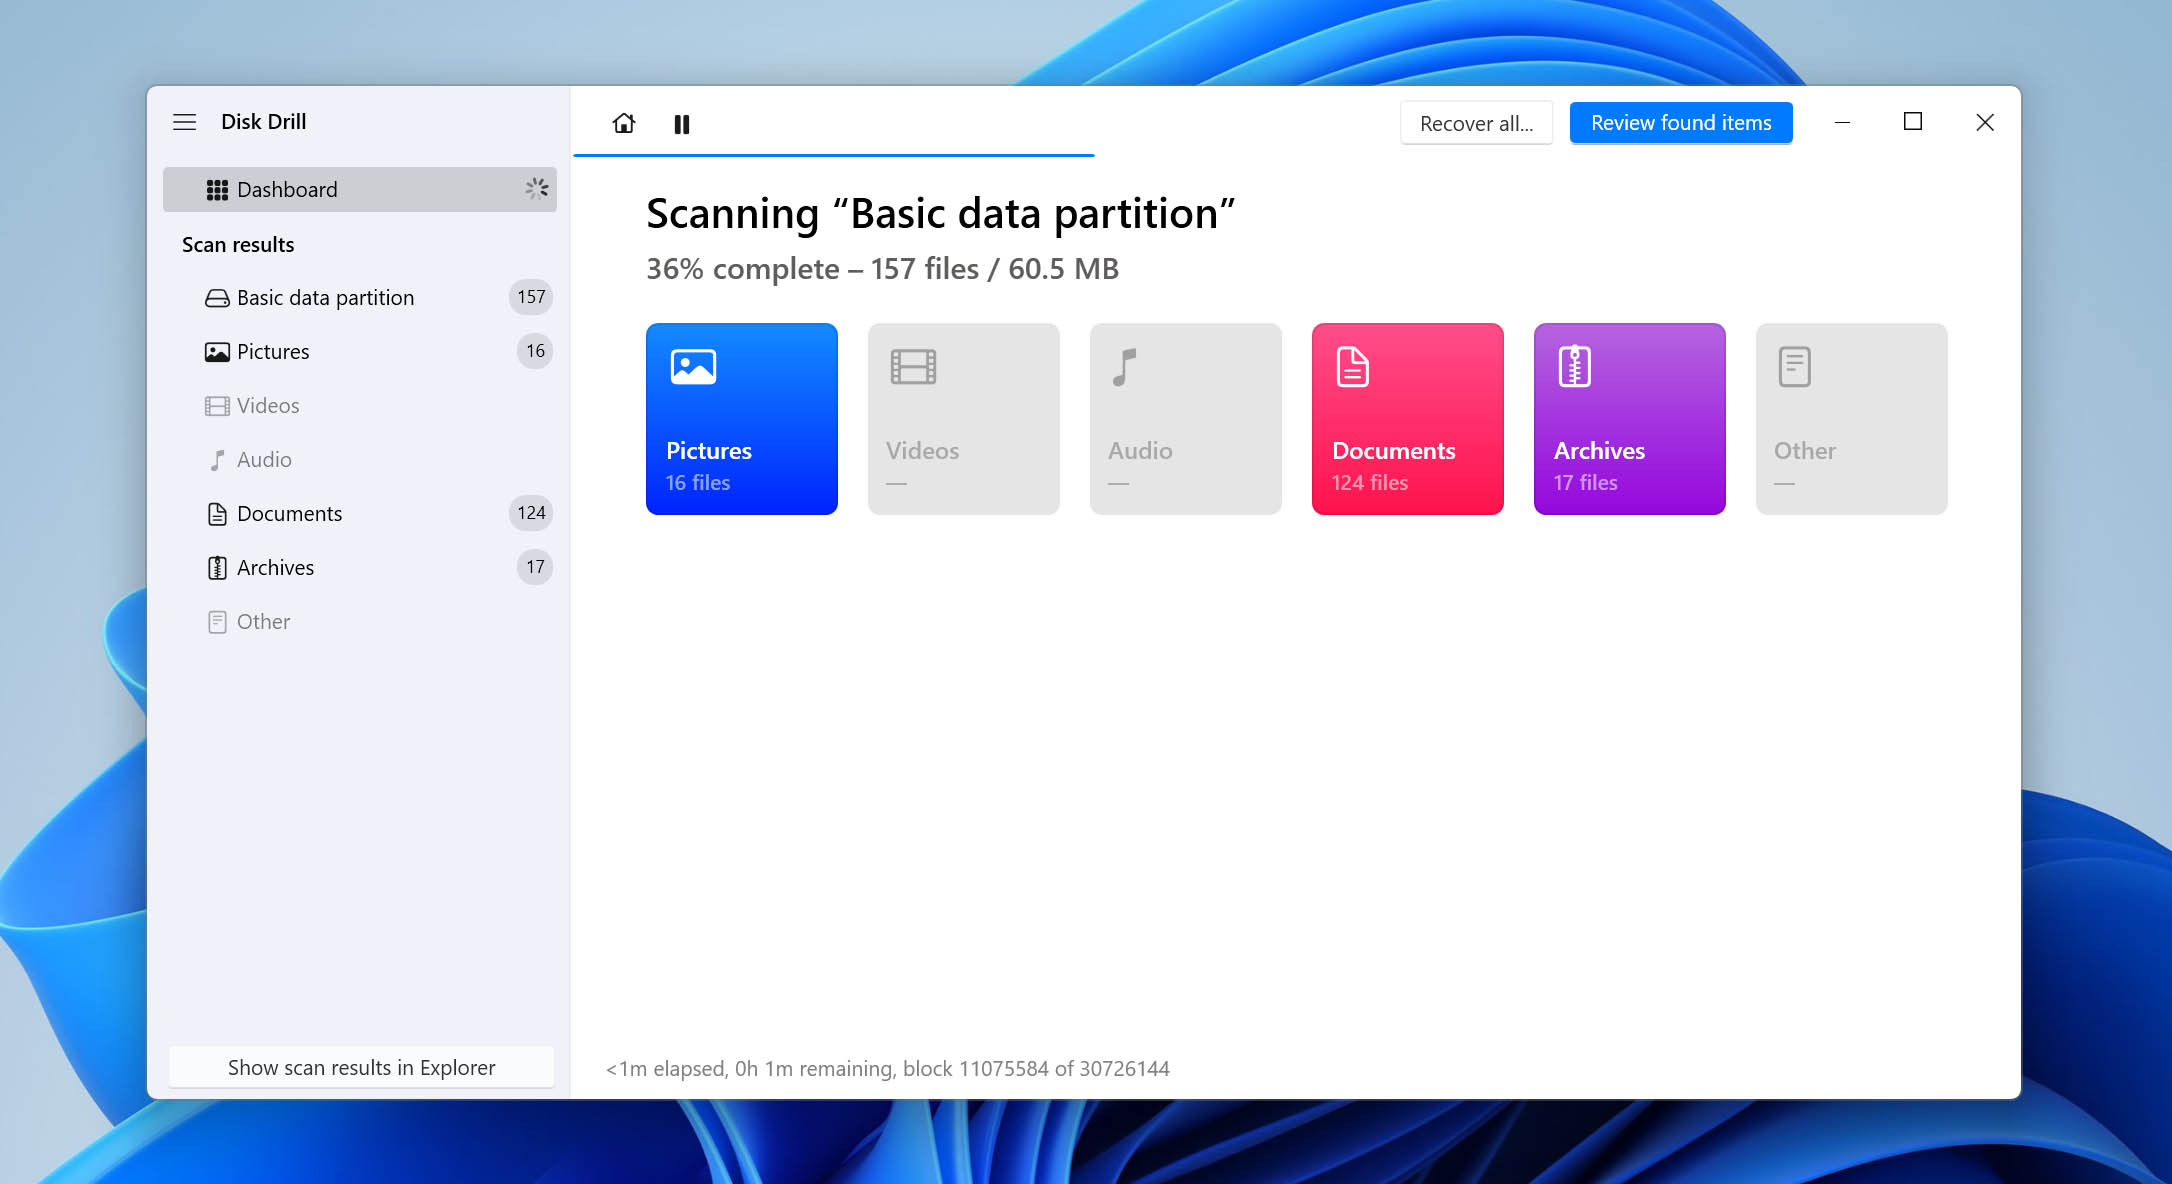Viewport: 2172px width, 1184px height.
Task: Open Pictures in the sidebar
Action: click(x=360, y=351)
